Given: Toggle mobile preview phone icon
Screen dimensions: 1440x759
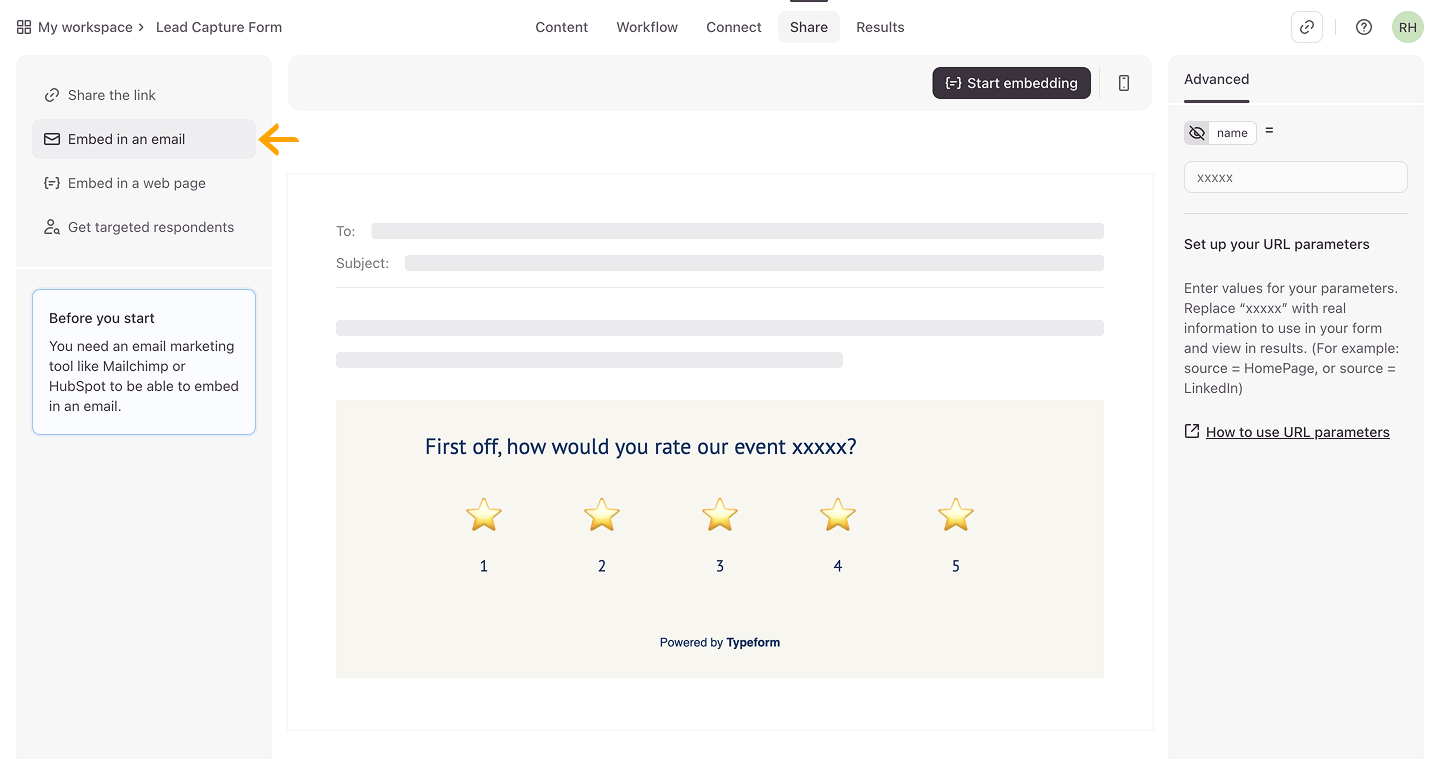Looking at the screenshot, I should tap(1124, 83).
